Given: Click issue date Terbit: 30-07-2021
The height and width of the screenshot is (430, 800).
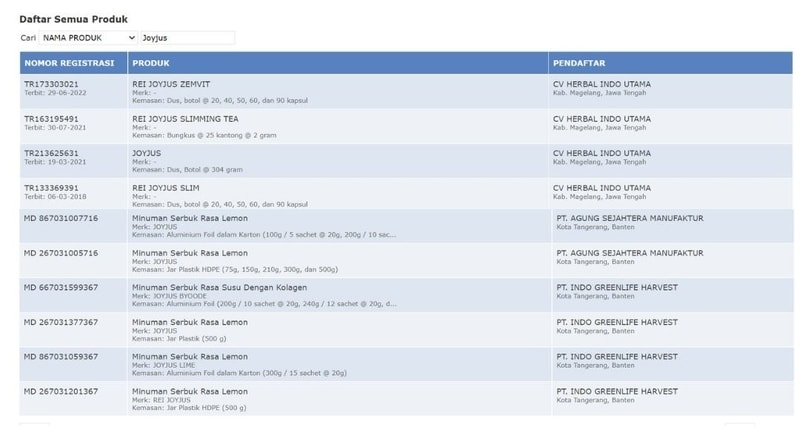Looking at the screenshot, I should (55, 128).
